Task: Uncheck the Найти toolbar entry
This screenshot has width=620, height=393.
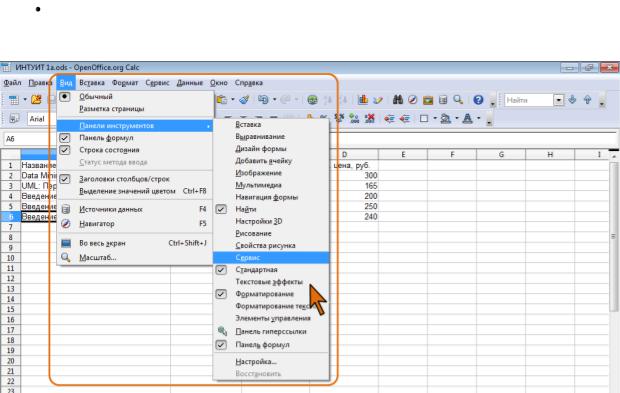Action: coord(221,209)
